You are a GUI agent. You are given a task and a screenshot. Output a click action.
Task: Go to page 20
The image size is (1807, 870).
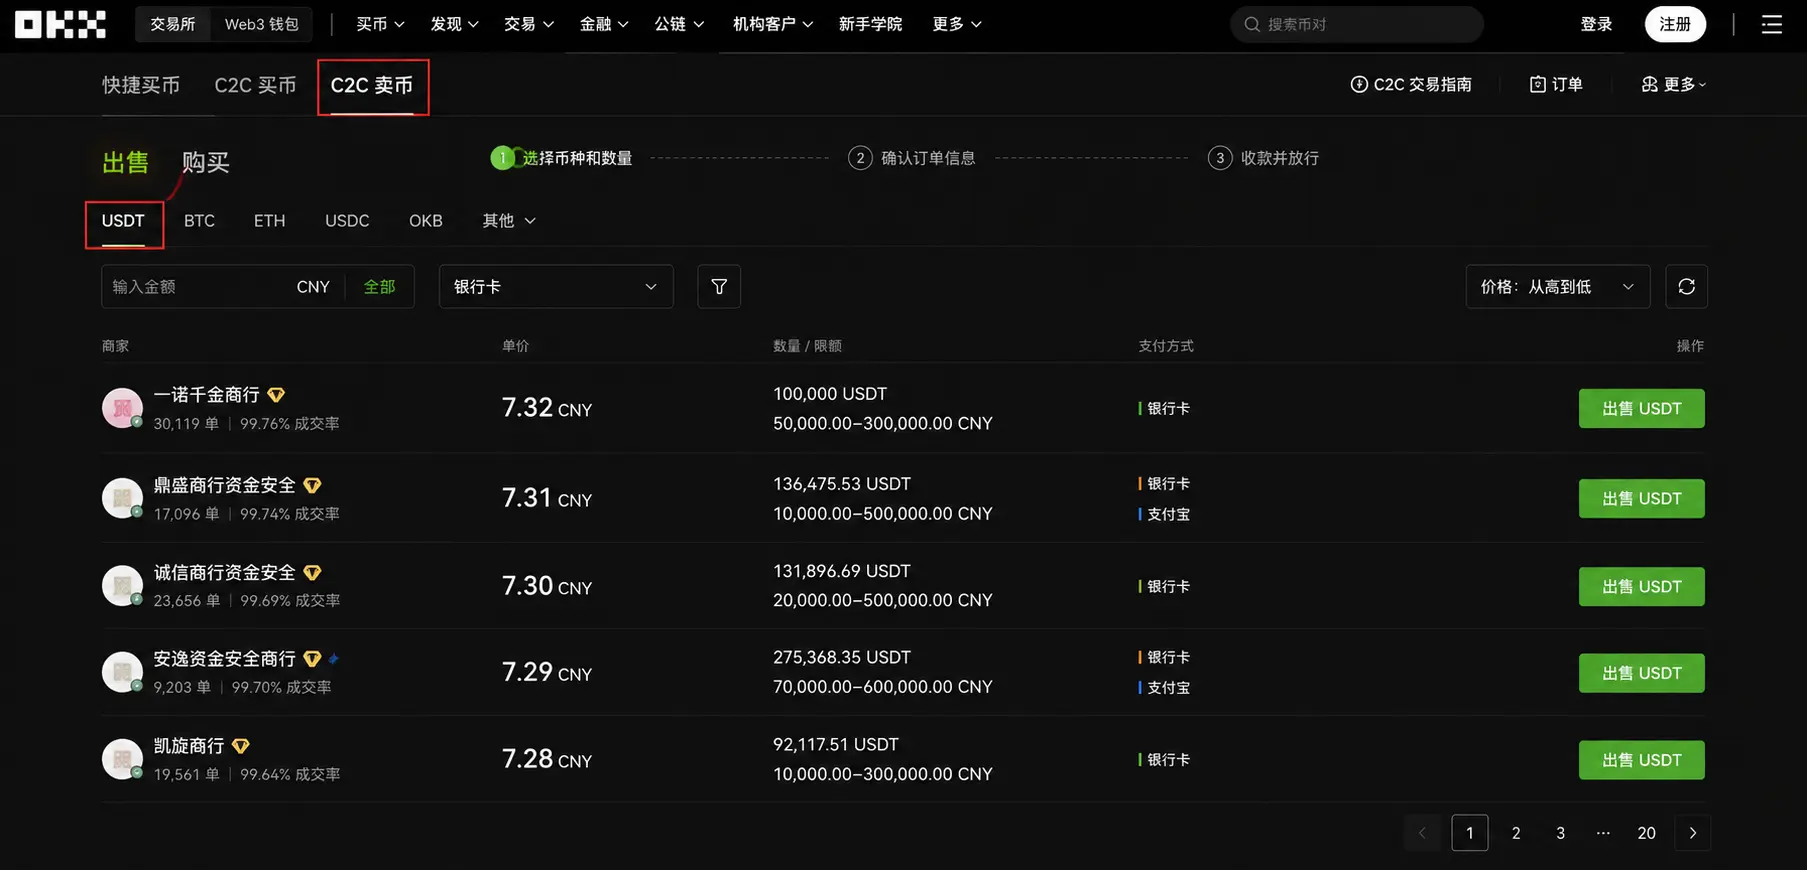coord(1646,833)
